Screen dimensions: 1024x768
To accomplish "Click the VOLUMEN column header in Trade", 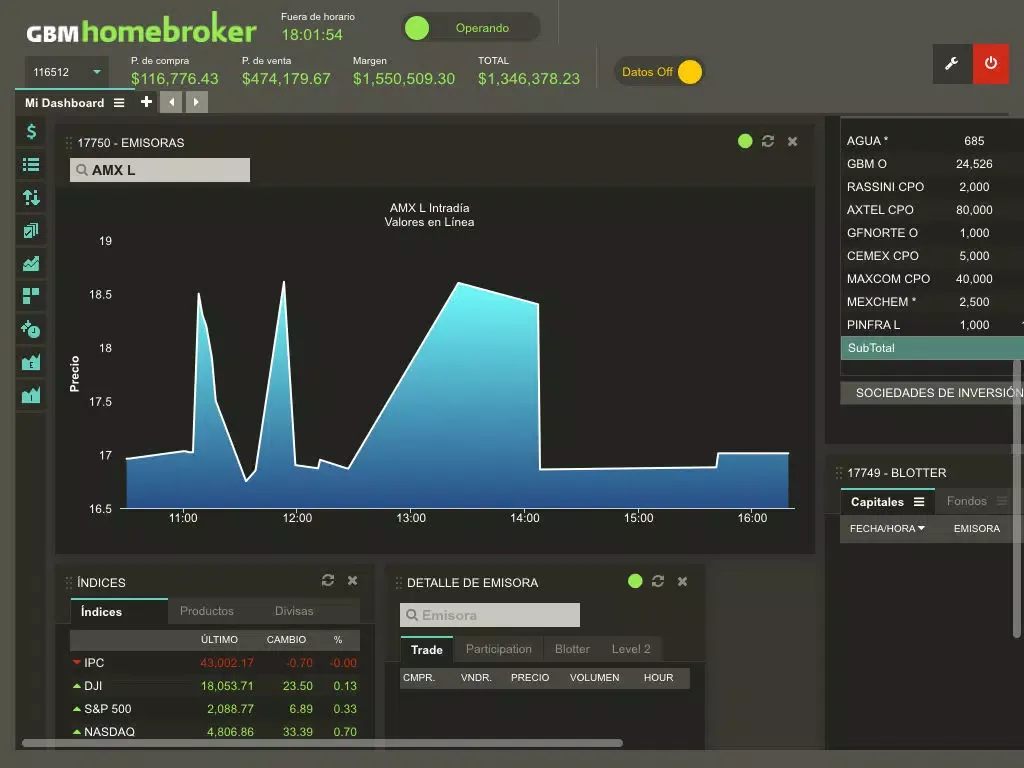I will click(x=594, y=677).
